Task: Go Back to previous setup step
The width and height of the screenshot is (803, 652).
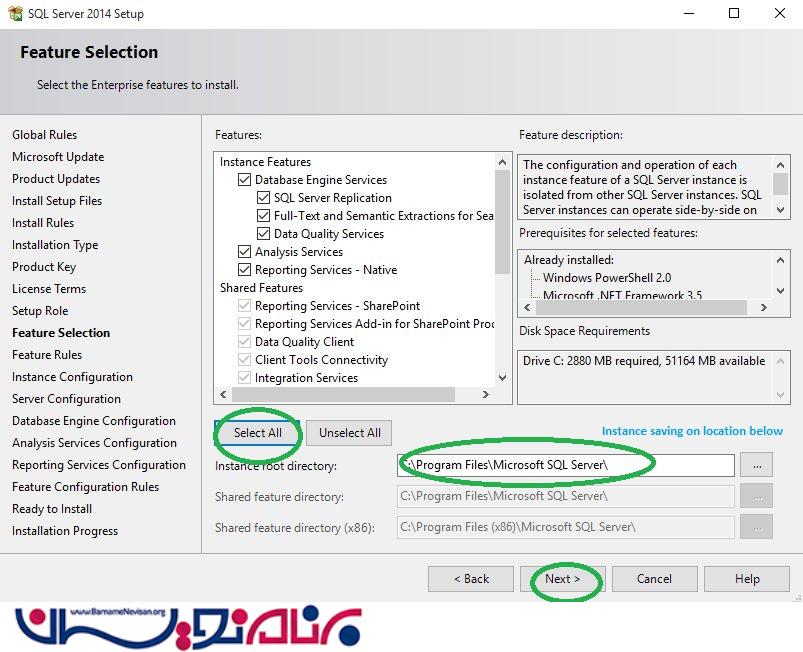Action: point(471,579)
